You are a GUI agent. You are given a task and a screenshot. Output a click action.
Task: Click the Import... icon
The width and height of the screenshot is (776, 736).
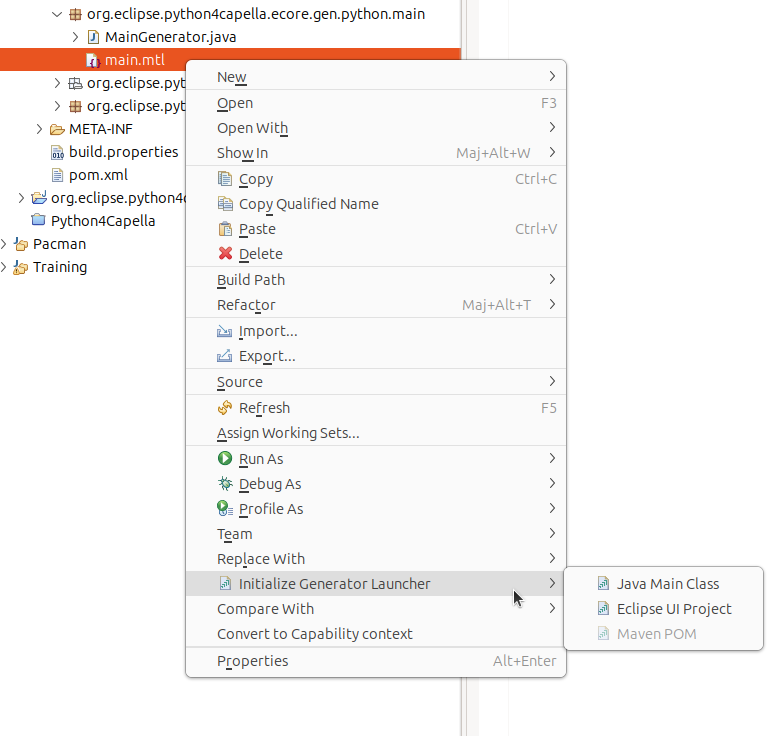pos(225,331)
